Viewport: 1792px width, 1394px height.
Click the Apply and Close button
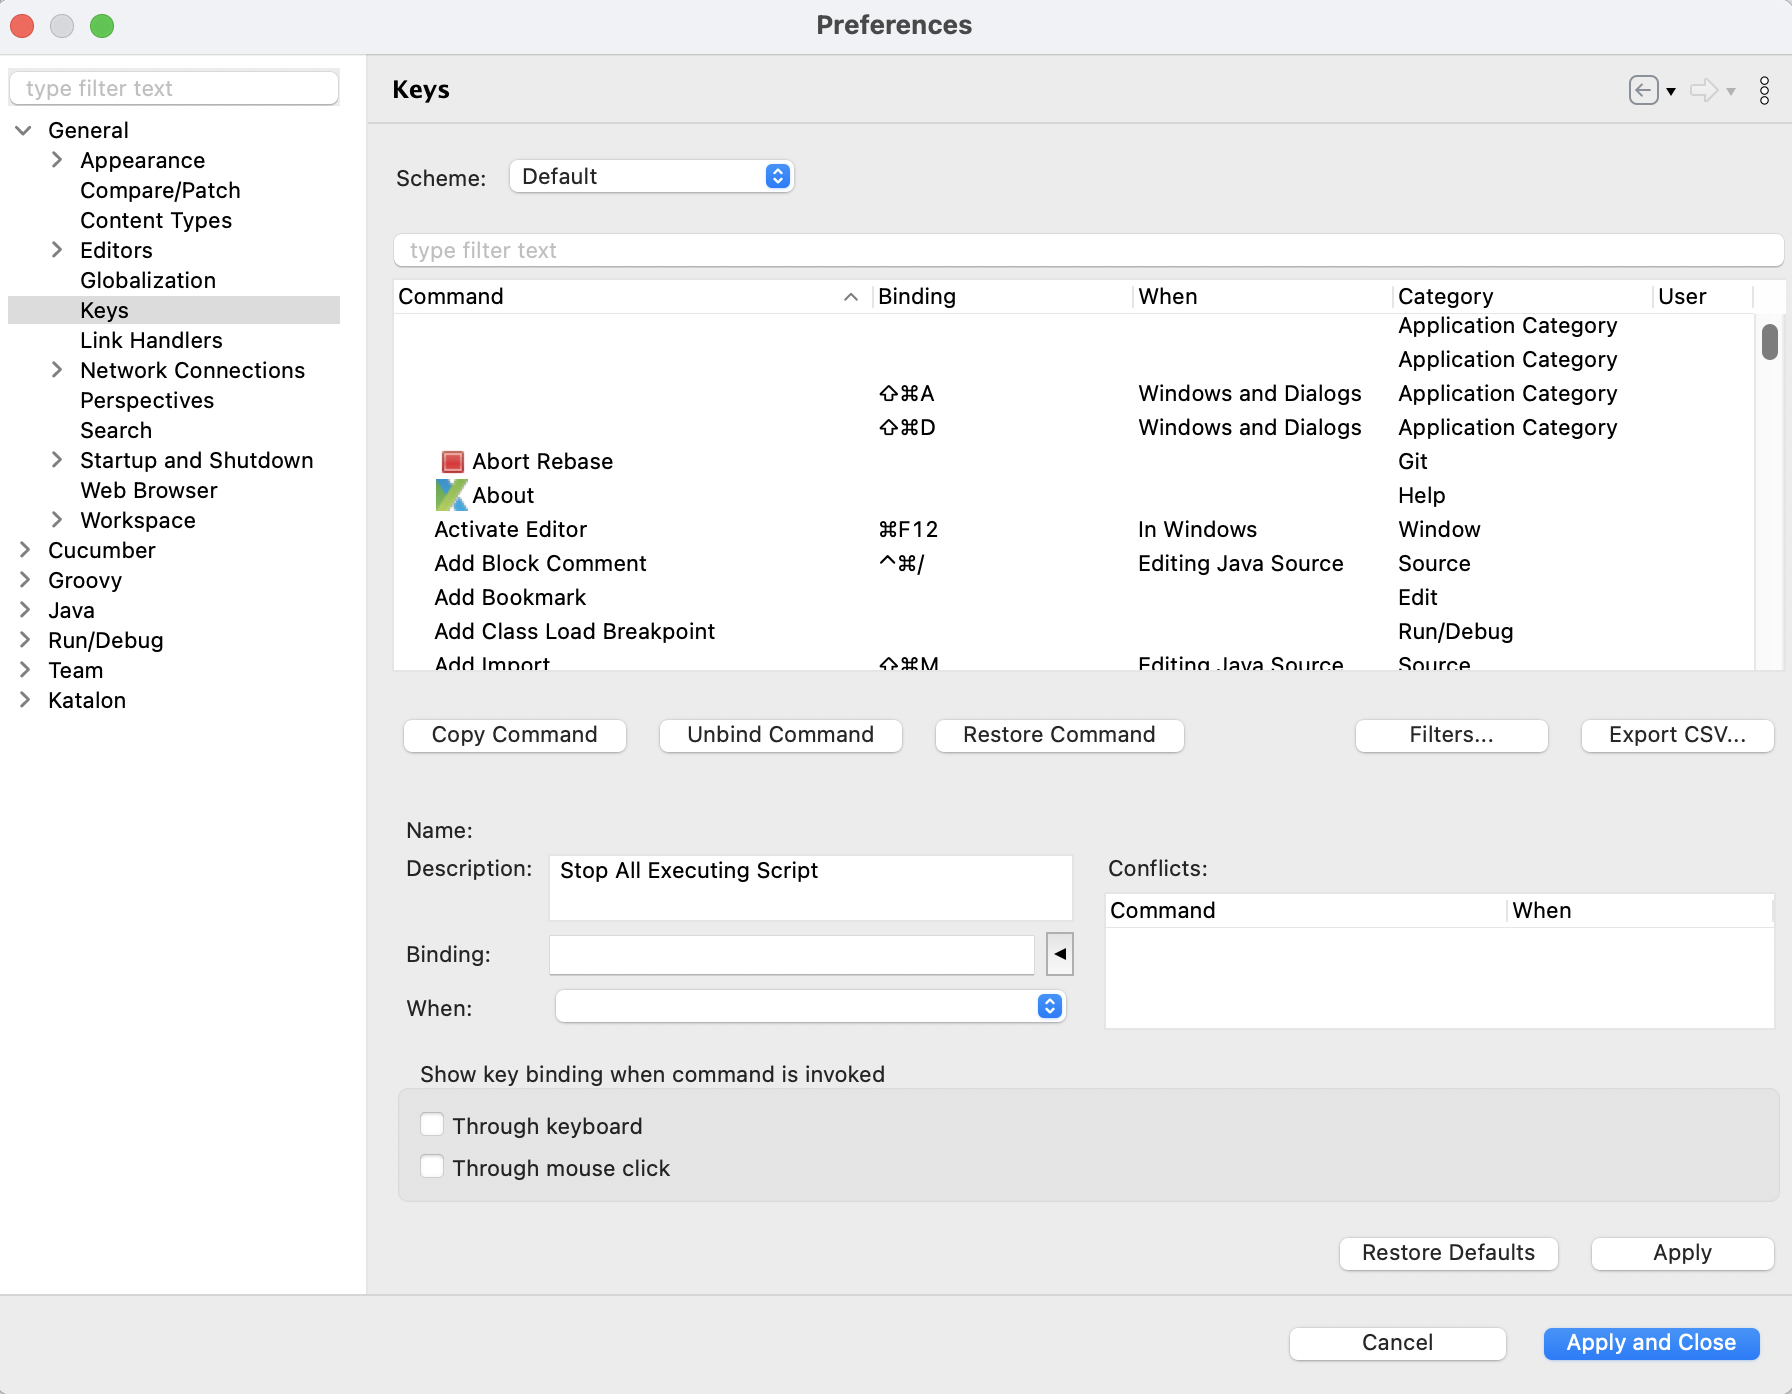click(1650, 1343)
